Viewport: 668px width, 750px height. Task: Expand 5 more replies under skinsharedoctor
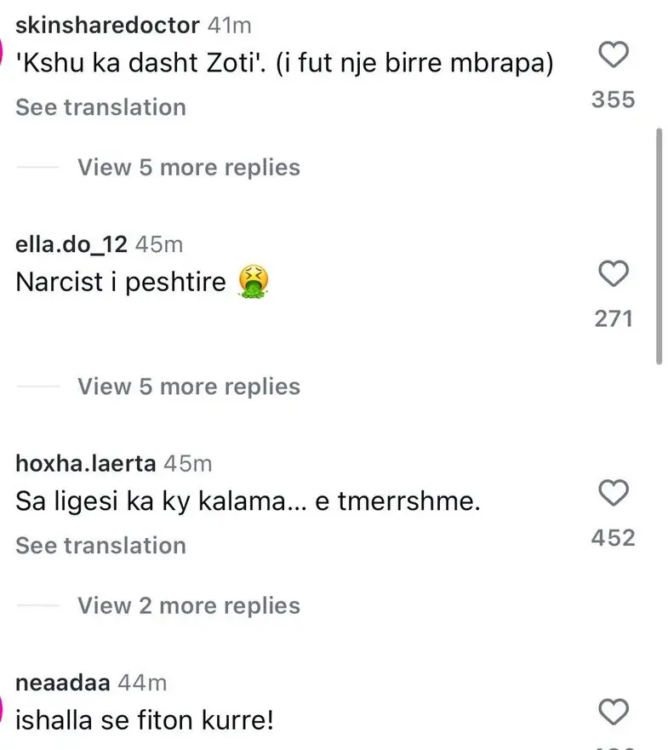click(x=188, y=167)
